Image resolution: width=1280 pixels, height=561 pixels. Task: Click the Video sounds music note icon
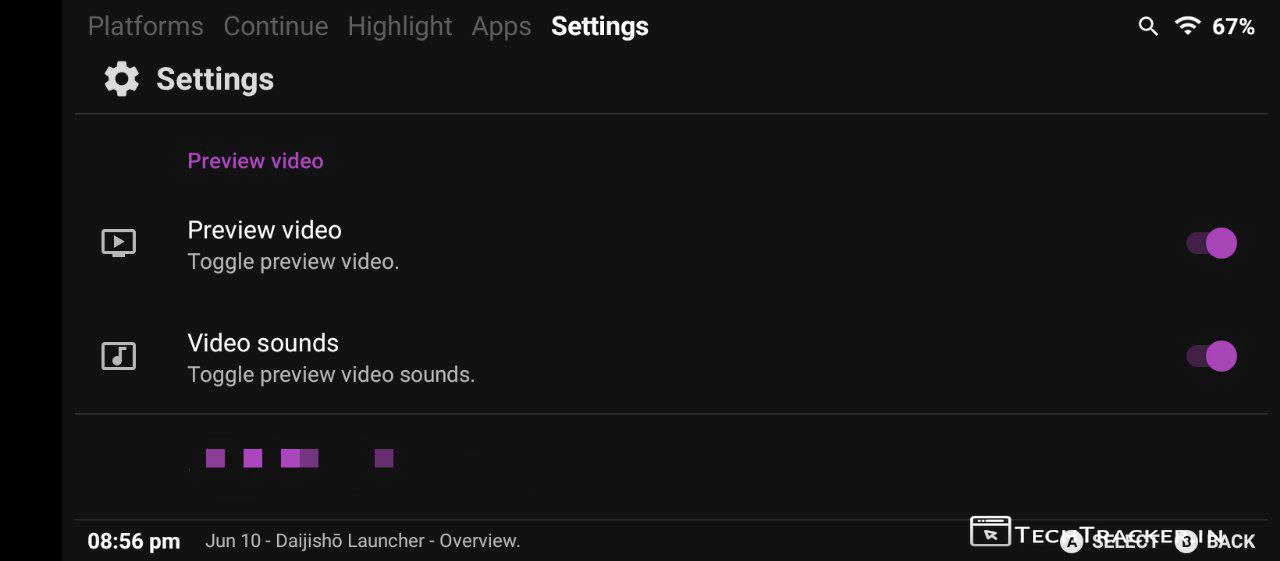click(x=119, y=356)
